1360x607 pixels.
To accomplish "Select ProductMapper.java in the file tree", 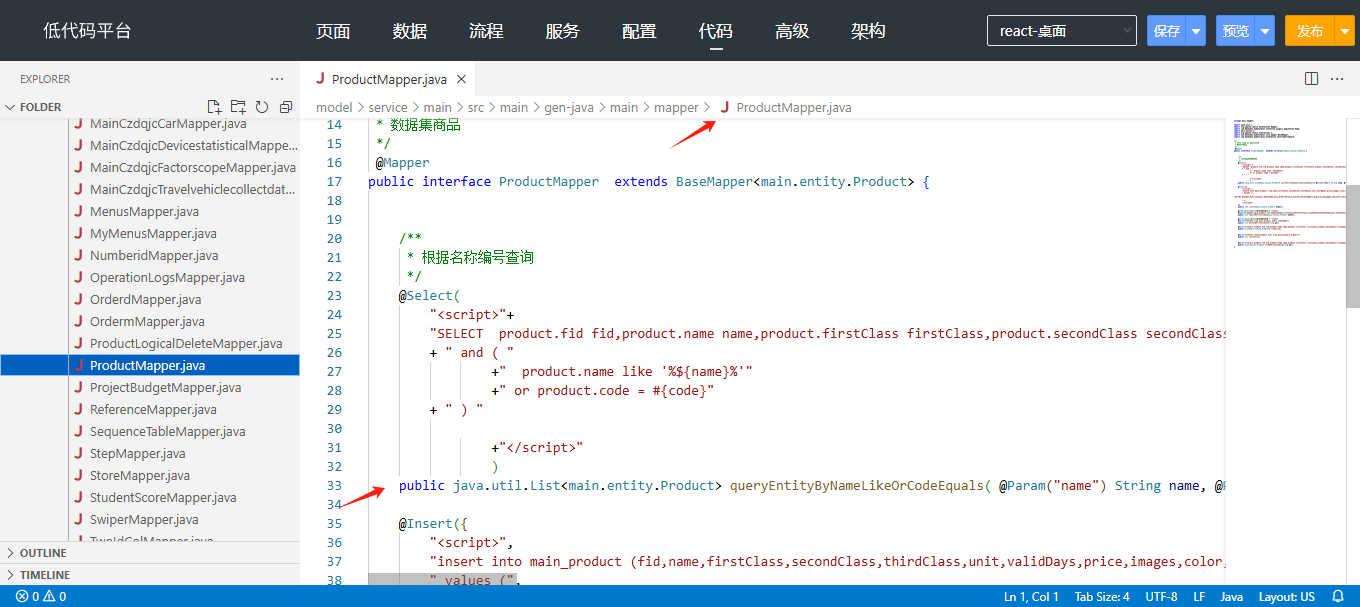I will click(x=150, y=366).
